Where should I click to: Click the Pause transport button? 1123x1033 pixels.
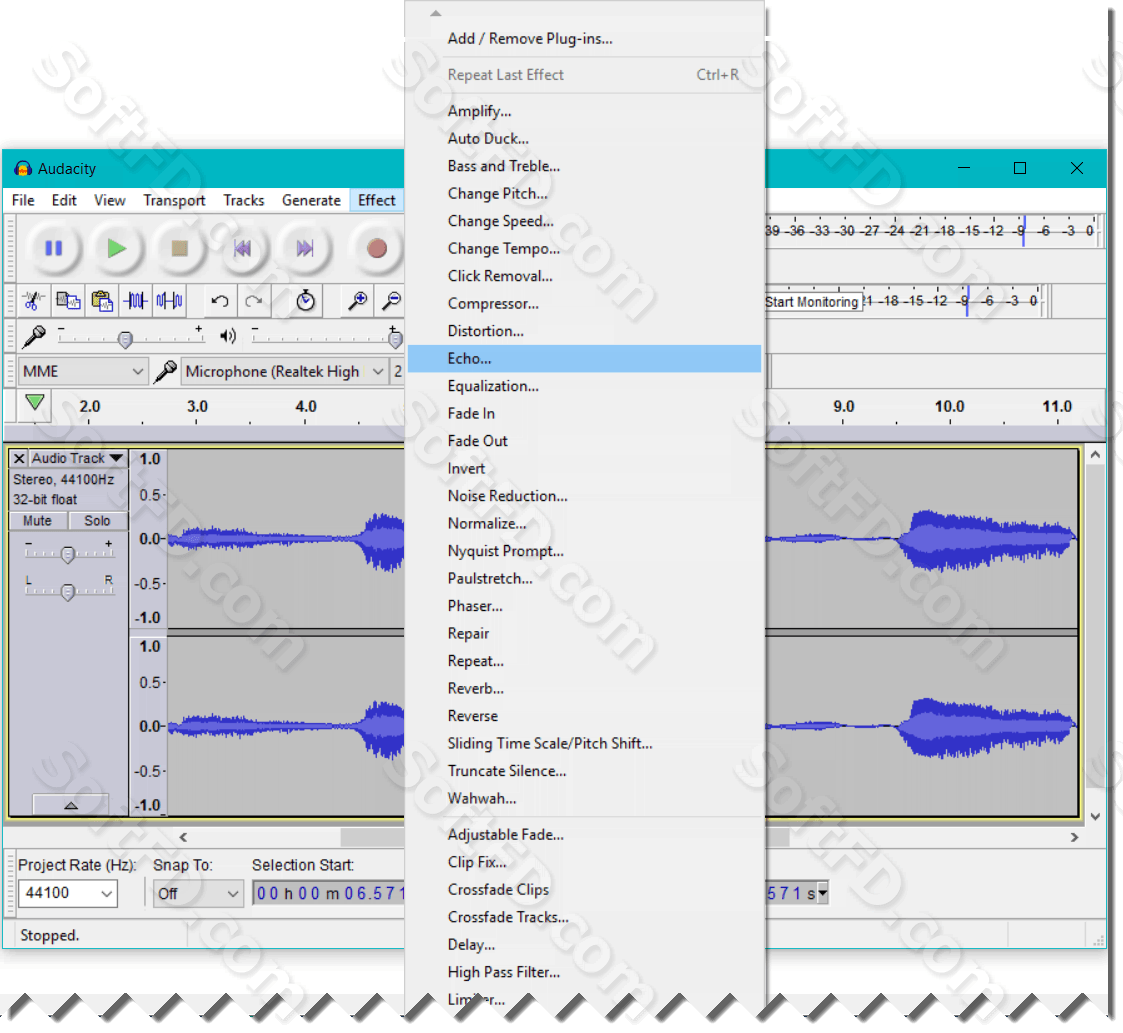(x=54, y=249)
